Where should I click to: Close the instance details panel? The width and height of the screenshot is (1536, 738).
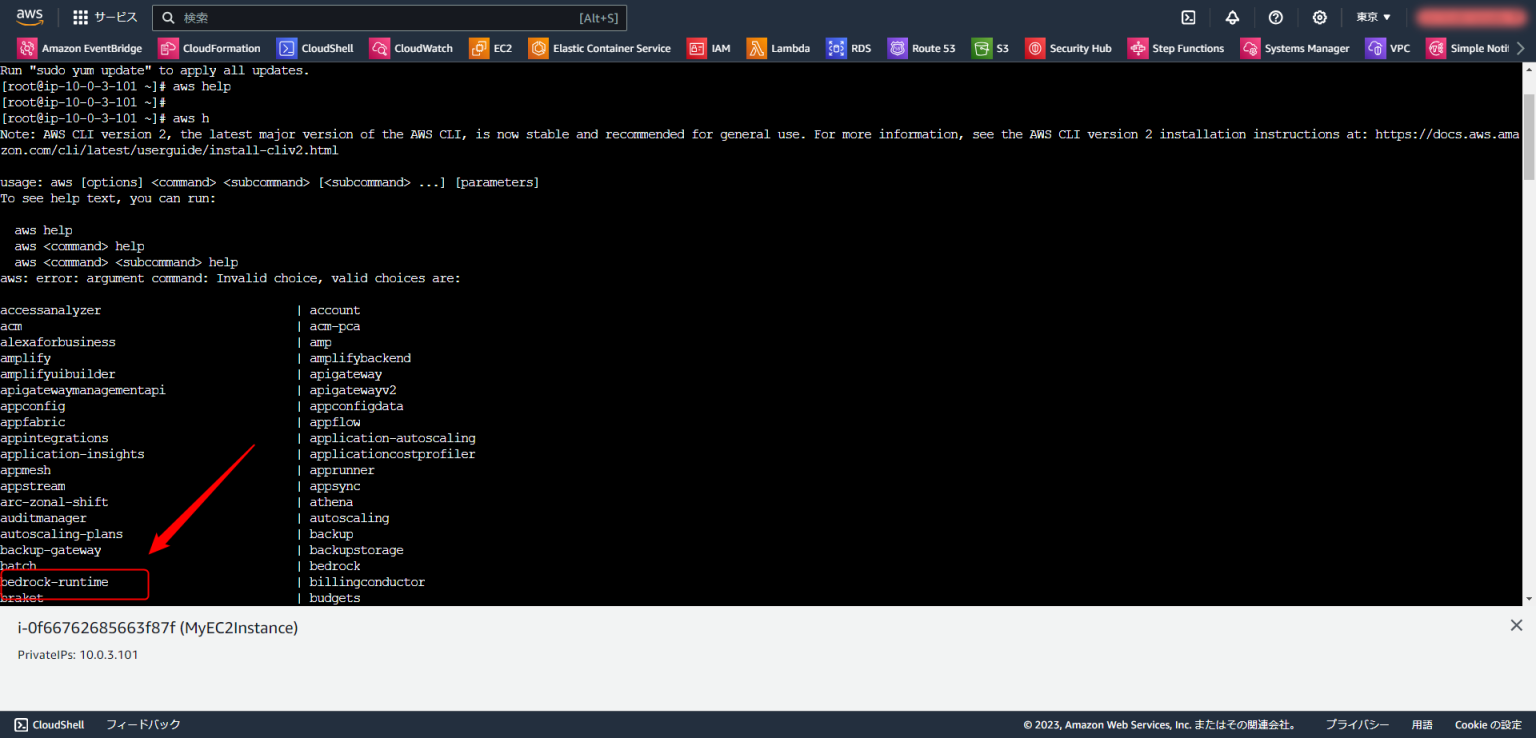pyautogui.click(x=1516, y=625)
